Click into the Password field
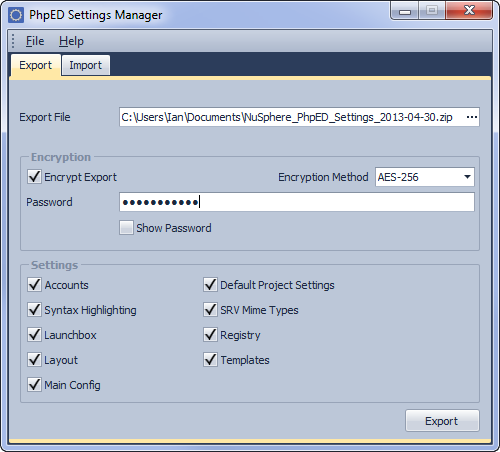Screen dimensions: 500x452 297,202
